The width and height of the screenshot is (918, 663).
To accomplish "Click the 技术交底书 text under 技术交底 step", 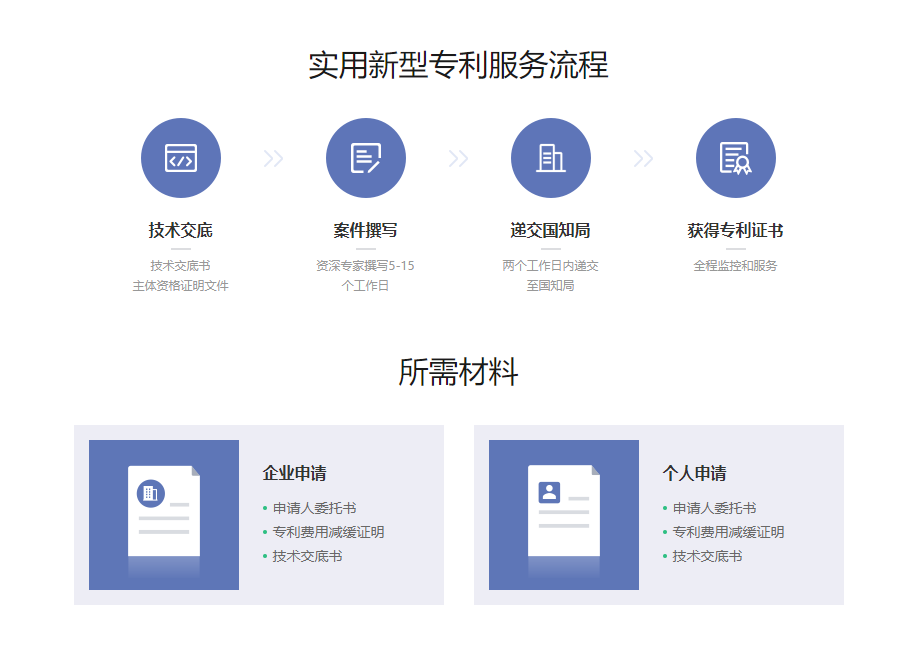I will [x=181, y=266].
